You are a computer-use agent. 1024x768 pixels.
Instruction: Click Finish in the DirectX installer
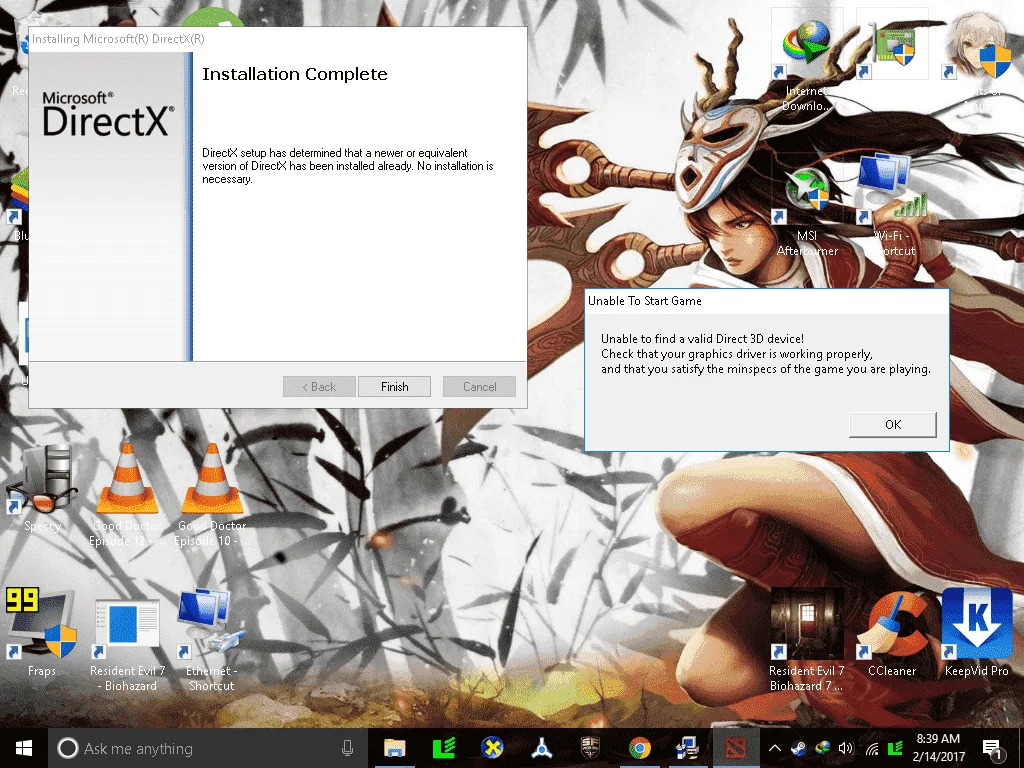pos(394,387)
